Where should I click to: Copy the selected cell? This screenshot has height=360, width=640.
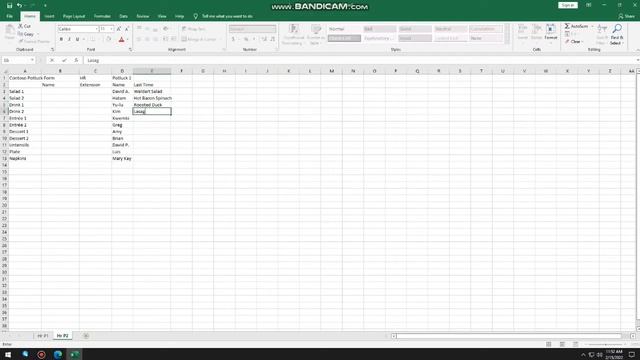[26, 34]
